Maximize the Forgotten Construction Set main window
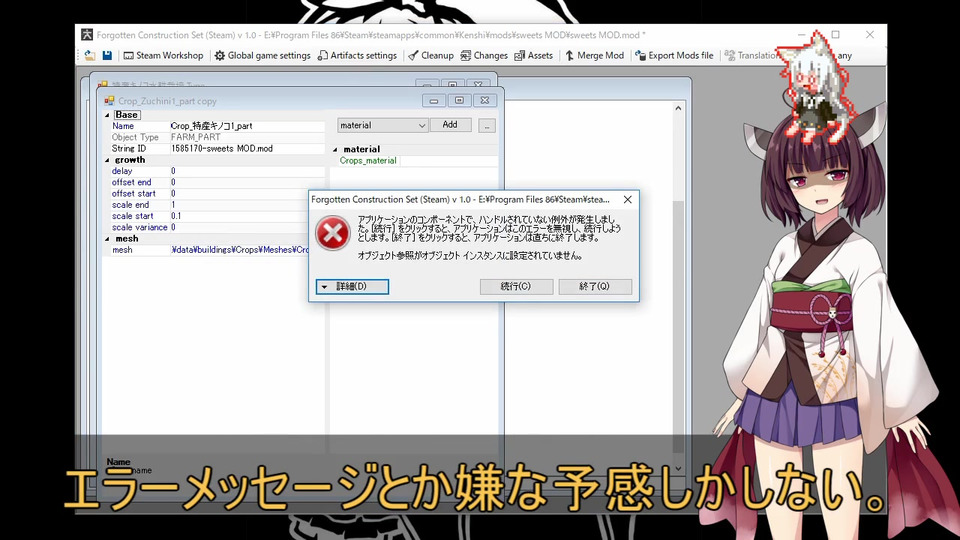The height and width of the screenshot is (540, 960). (835, 35)
